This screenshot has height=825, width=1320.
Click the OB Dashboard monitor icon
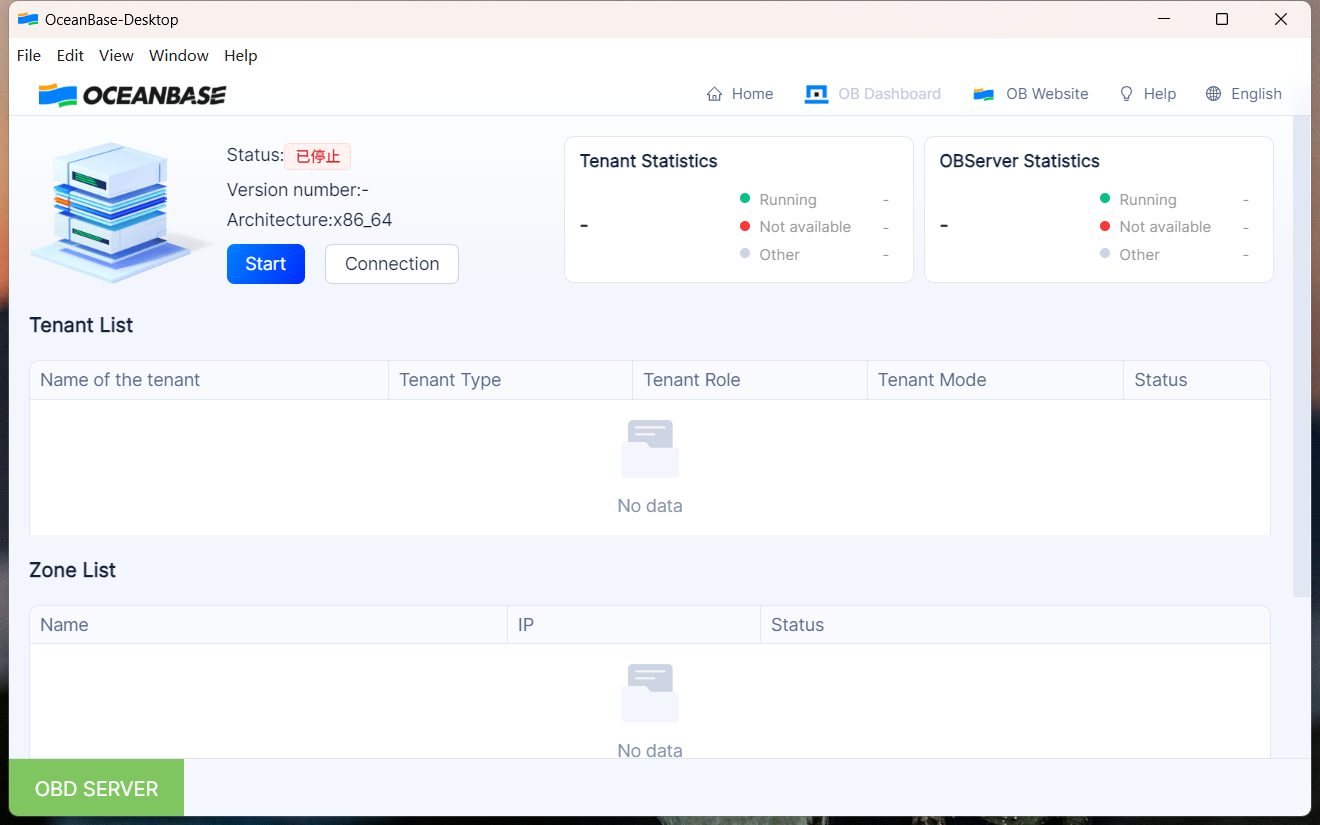(x=816, y=94)
